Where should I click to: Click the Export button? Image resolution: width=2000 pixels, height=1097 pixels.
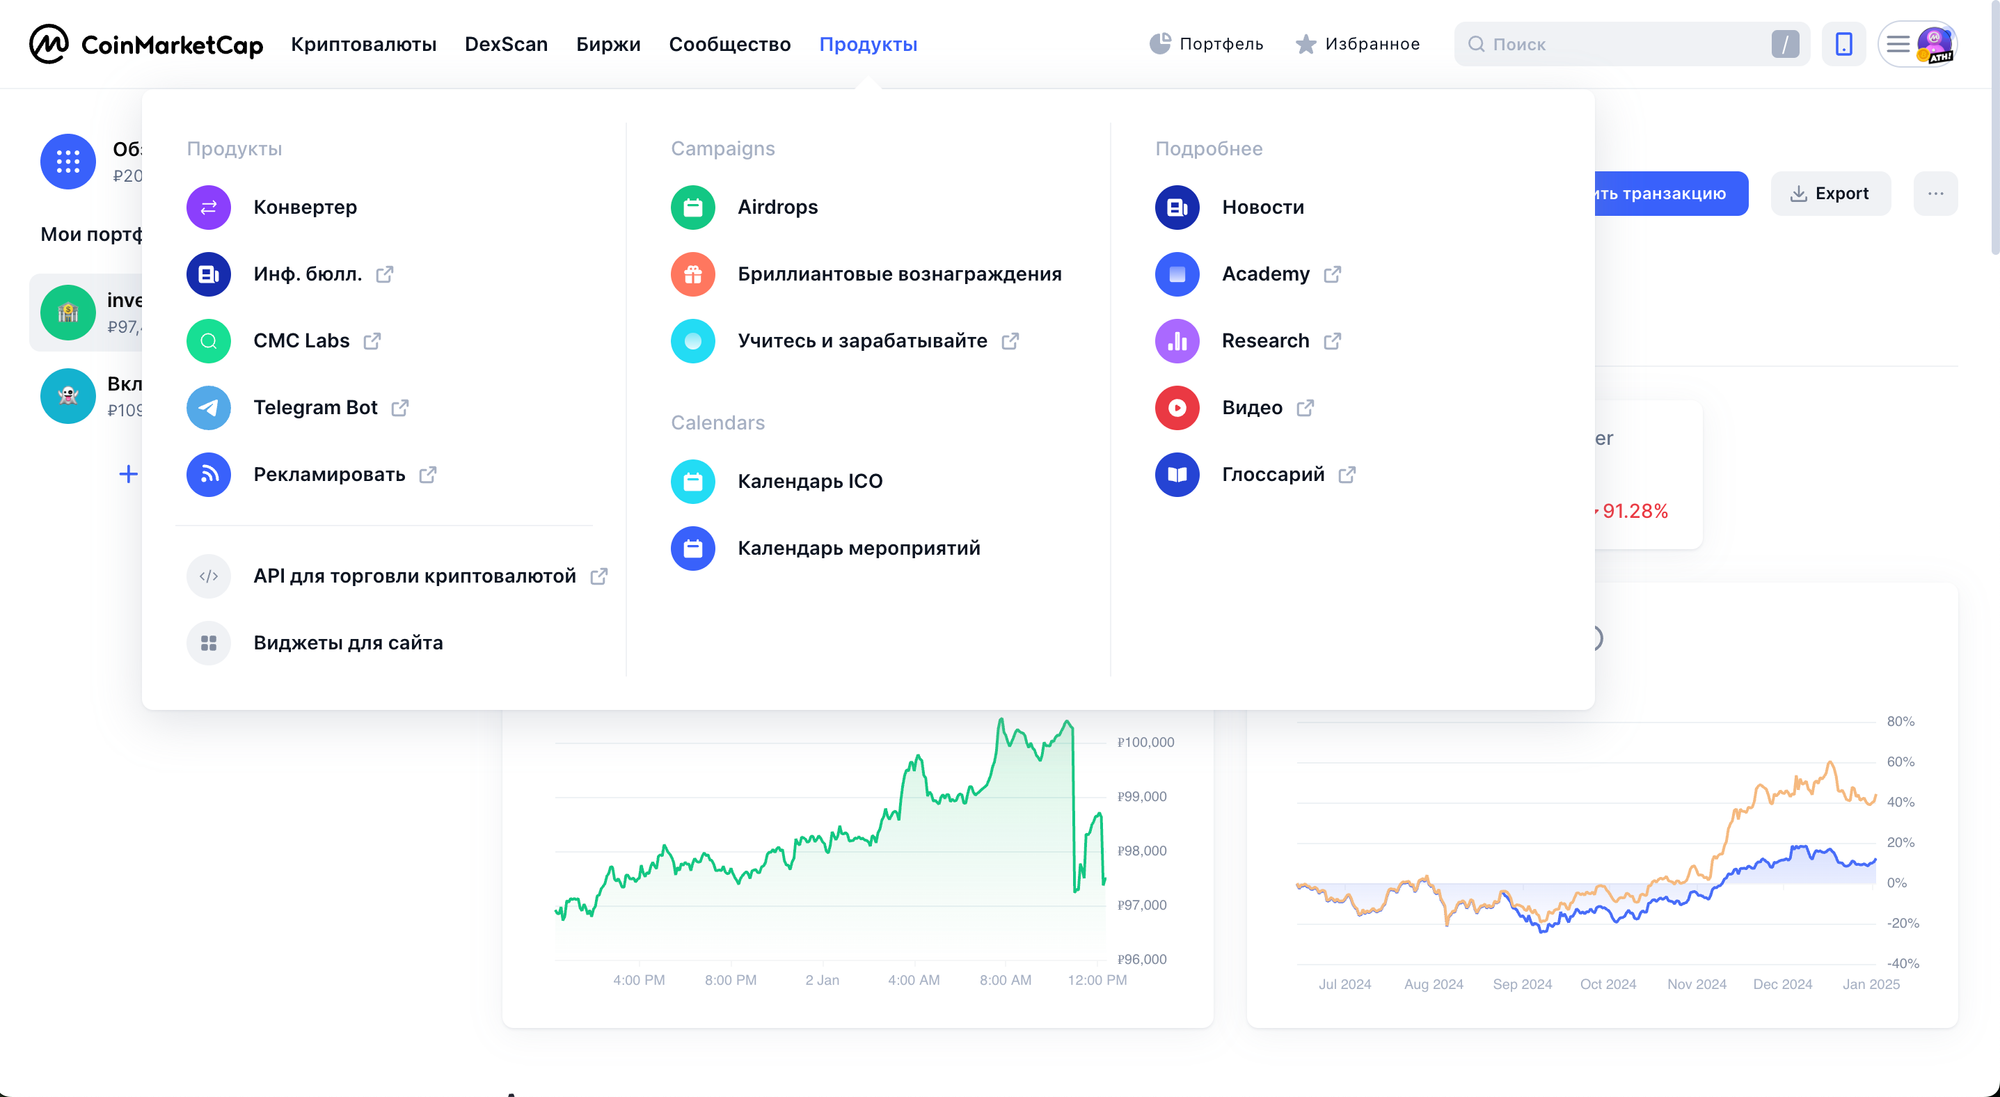tap(1830, 193)
